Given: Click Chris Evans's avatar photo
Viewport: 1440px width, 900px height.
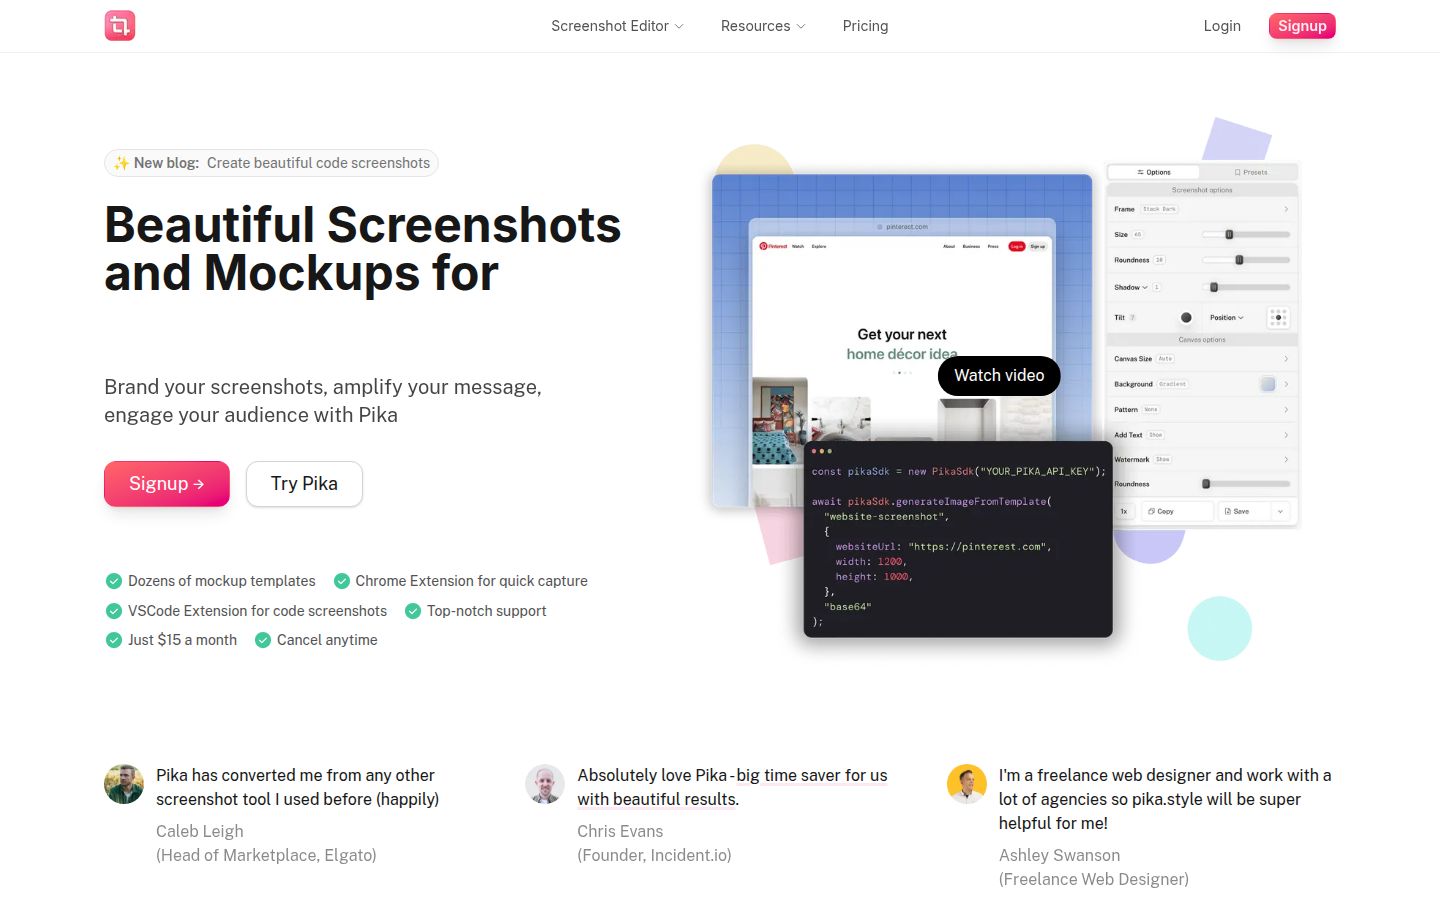Looking at the screenshot, I should pyautogui.click(x=545, y=784).
